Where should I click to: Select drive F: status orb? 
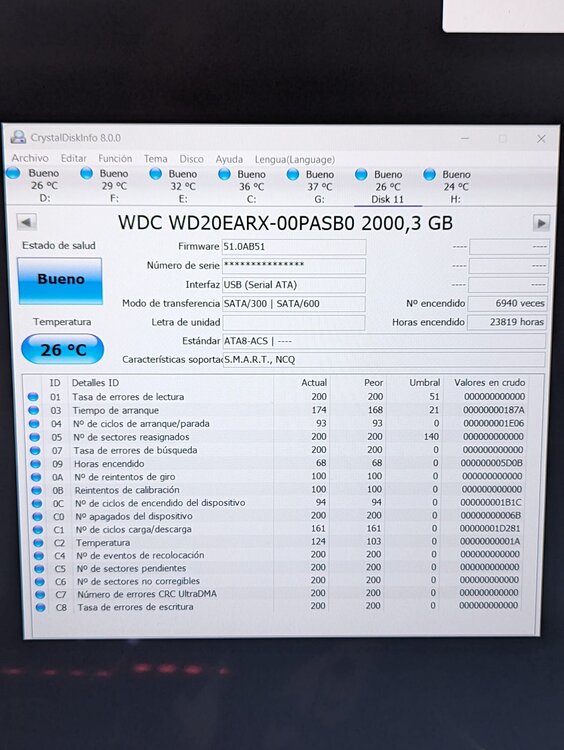point(87,173)
